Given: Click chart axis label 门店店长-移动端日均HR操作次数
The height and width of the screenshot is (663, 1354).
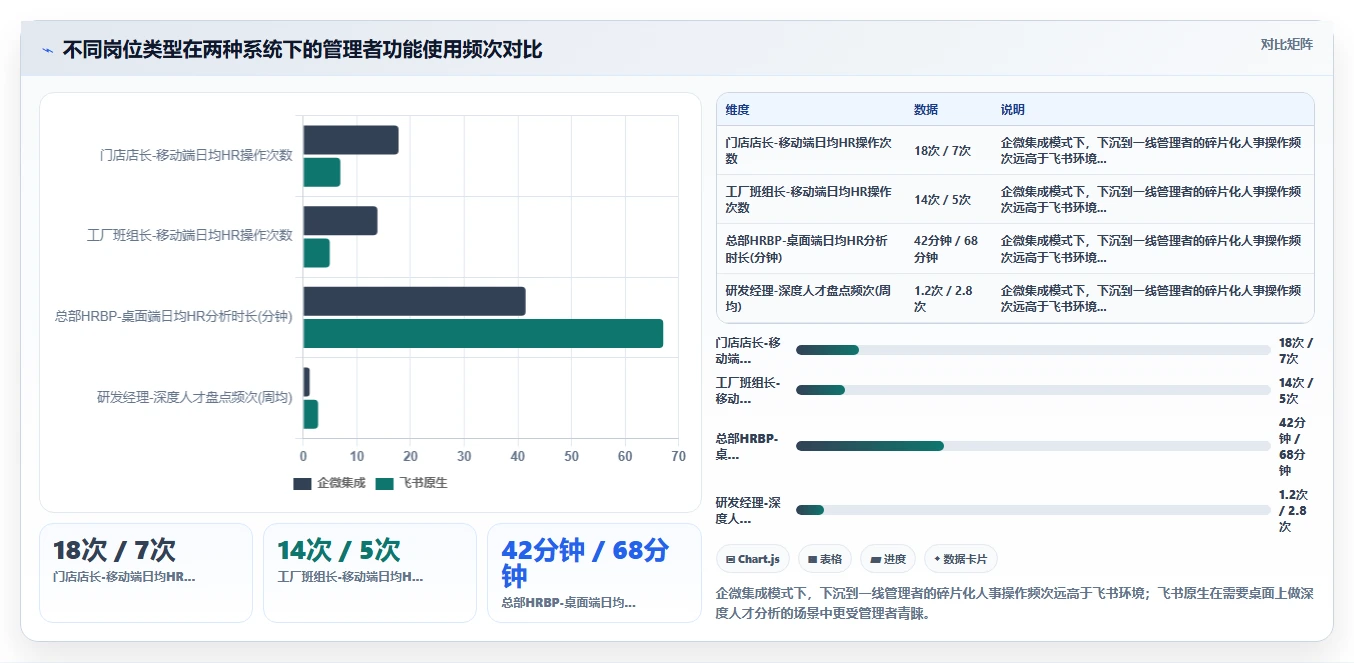Looking at the screenshot, I should click(196, 156).
